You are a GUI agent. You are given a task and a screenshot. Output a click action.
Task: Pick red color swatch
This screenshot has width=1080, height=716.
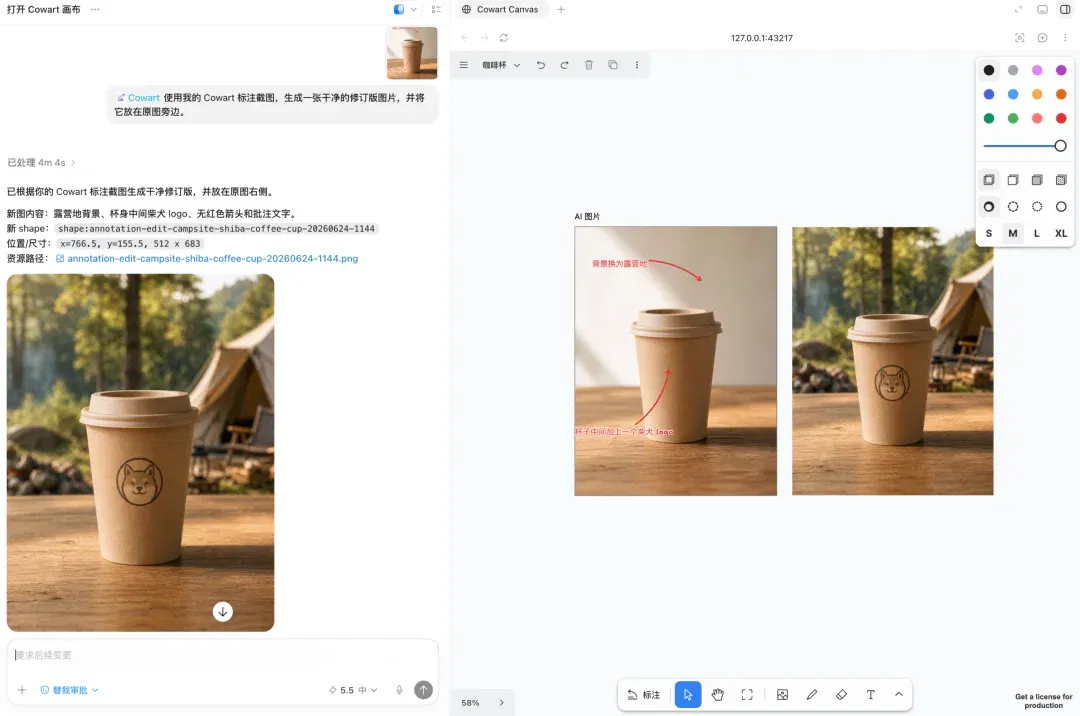(1061, 118)
